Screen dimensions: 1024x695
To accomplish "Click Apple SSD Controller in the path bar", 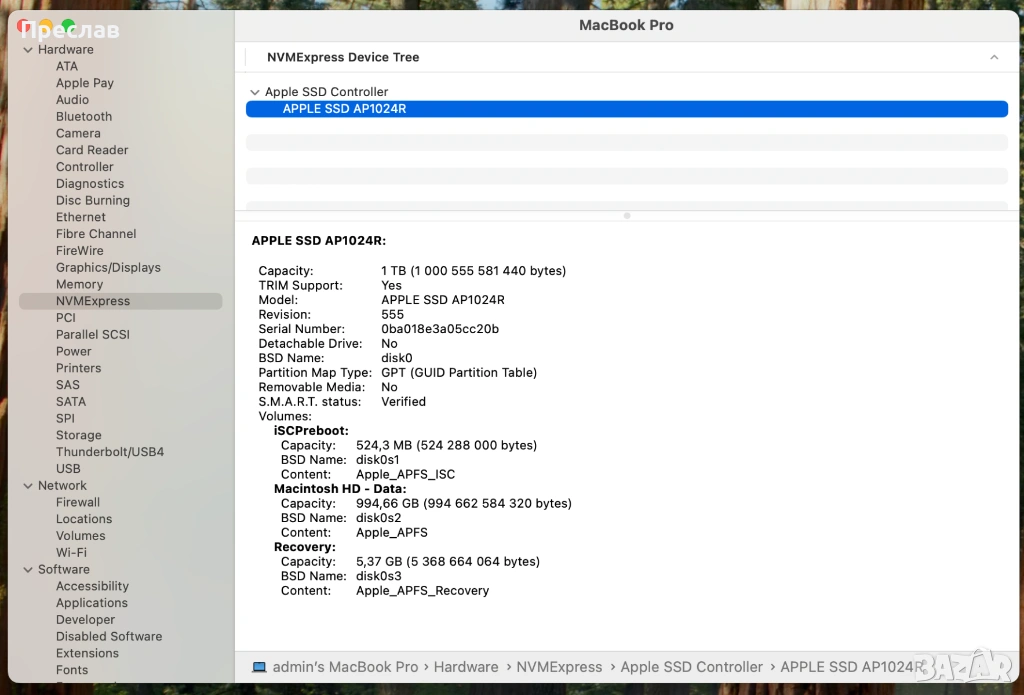I will click(691, 667).
